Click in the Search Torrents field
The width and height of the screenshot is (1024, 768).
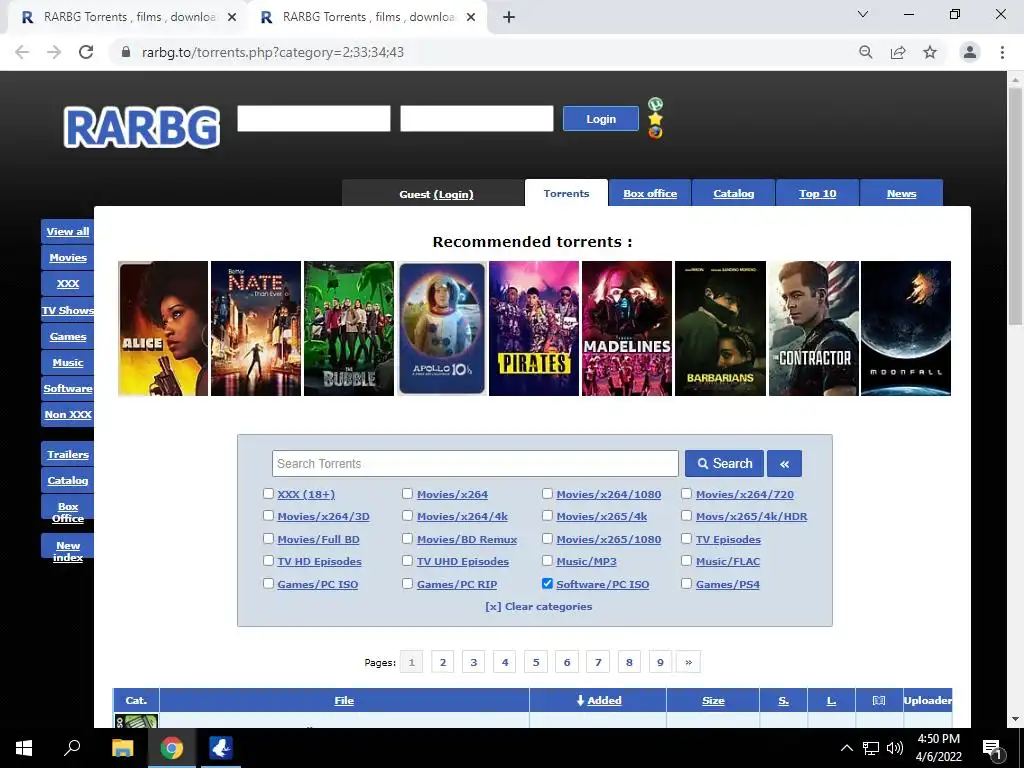pyautogui.click(x=475, y=464)
